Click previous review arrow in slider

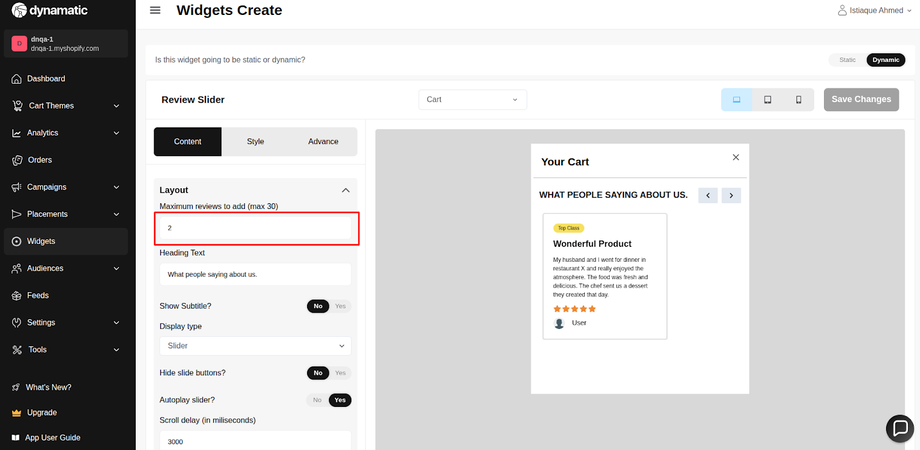(708, 195)
